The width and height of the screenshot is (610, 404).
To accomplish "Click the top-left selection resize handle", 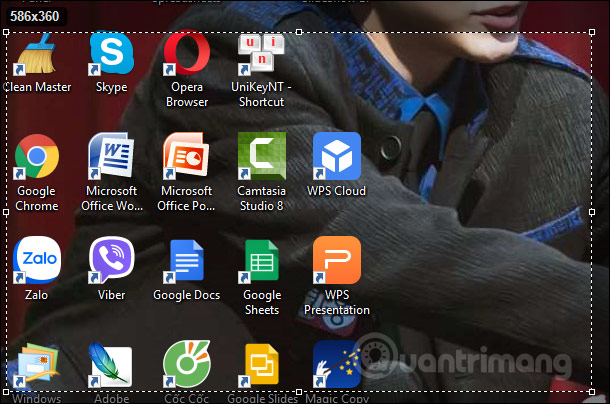I will pos(6,32).
